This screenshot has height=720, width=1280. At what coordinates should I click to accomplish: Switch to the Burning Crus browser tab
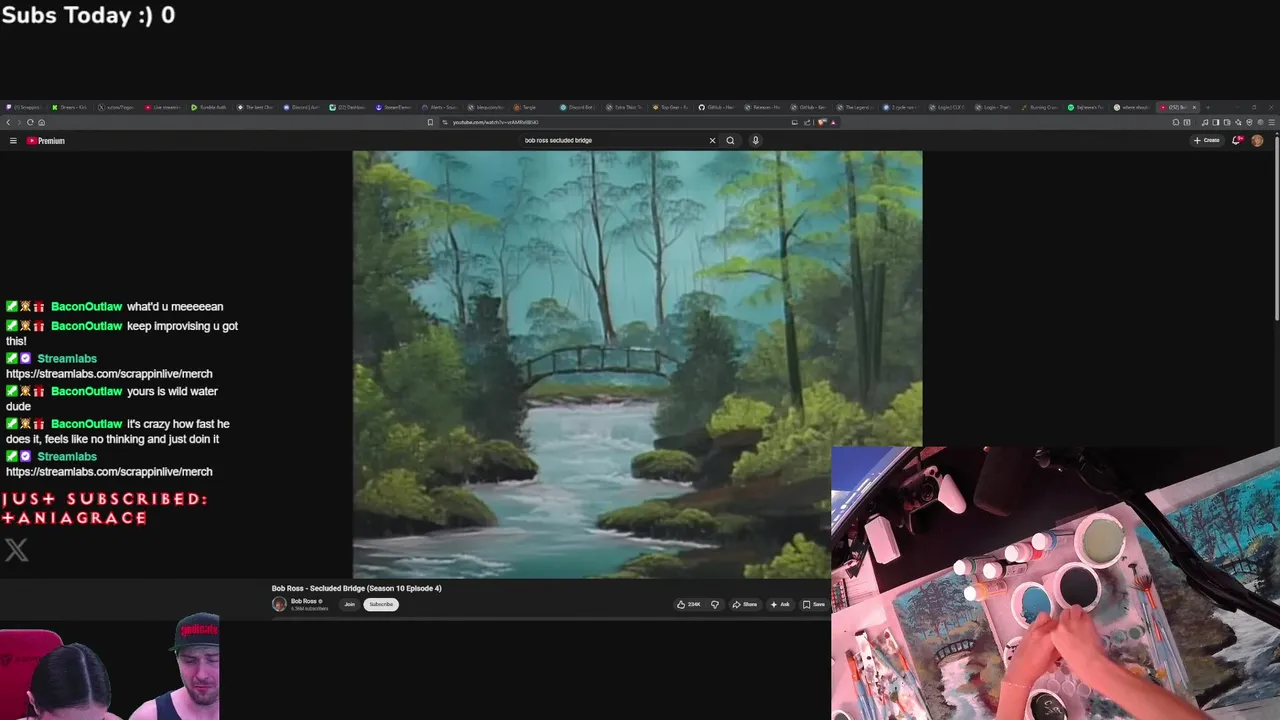[1041, 107]
